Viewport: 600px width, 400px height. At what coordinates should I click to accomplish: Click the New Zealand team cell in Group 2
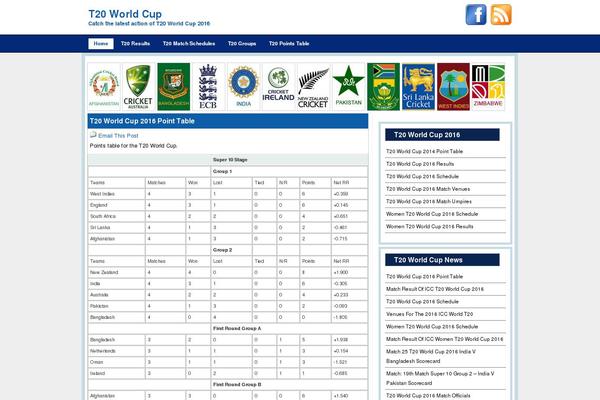(117, 273)
